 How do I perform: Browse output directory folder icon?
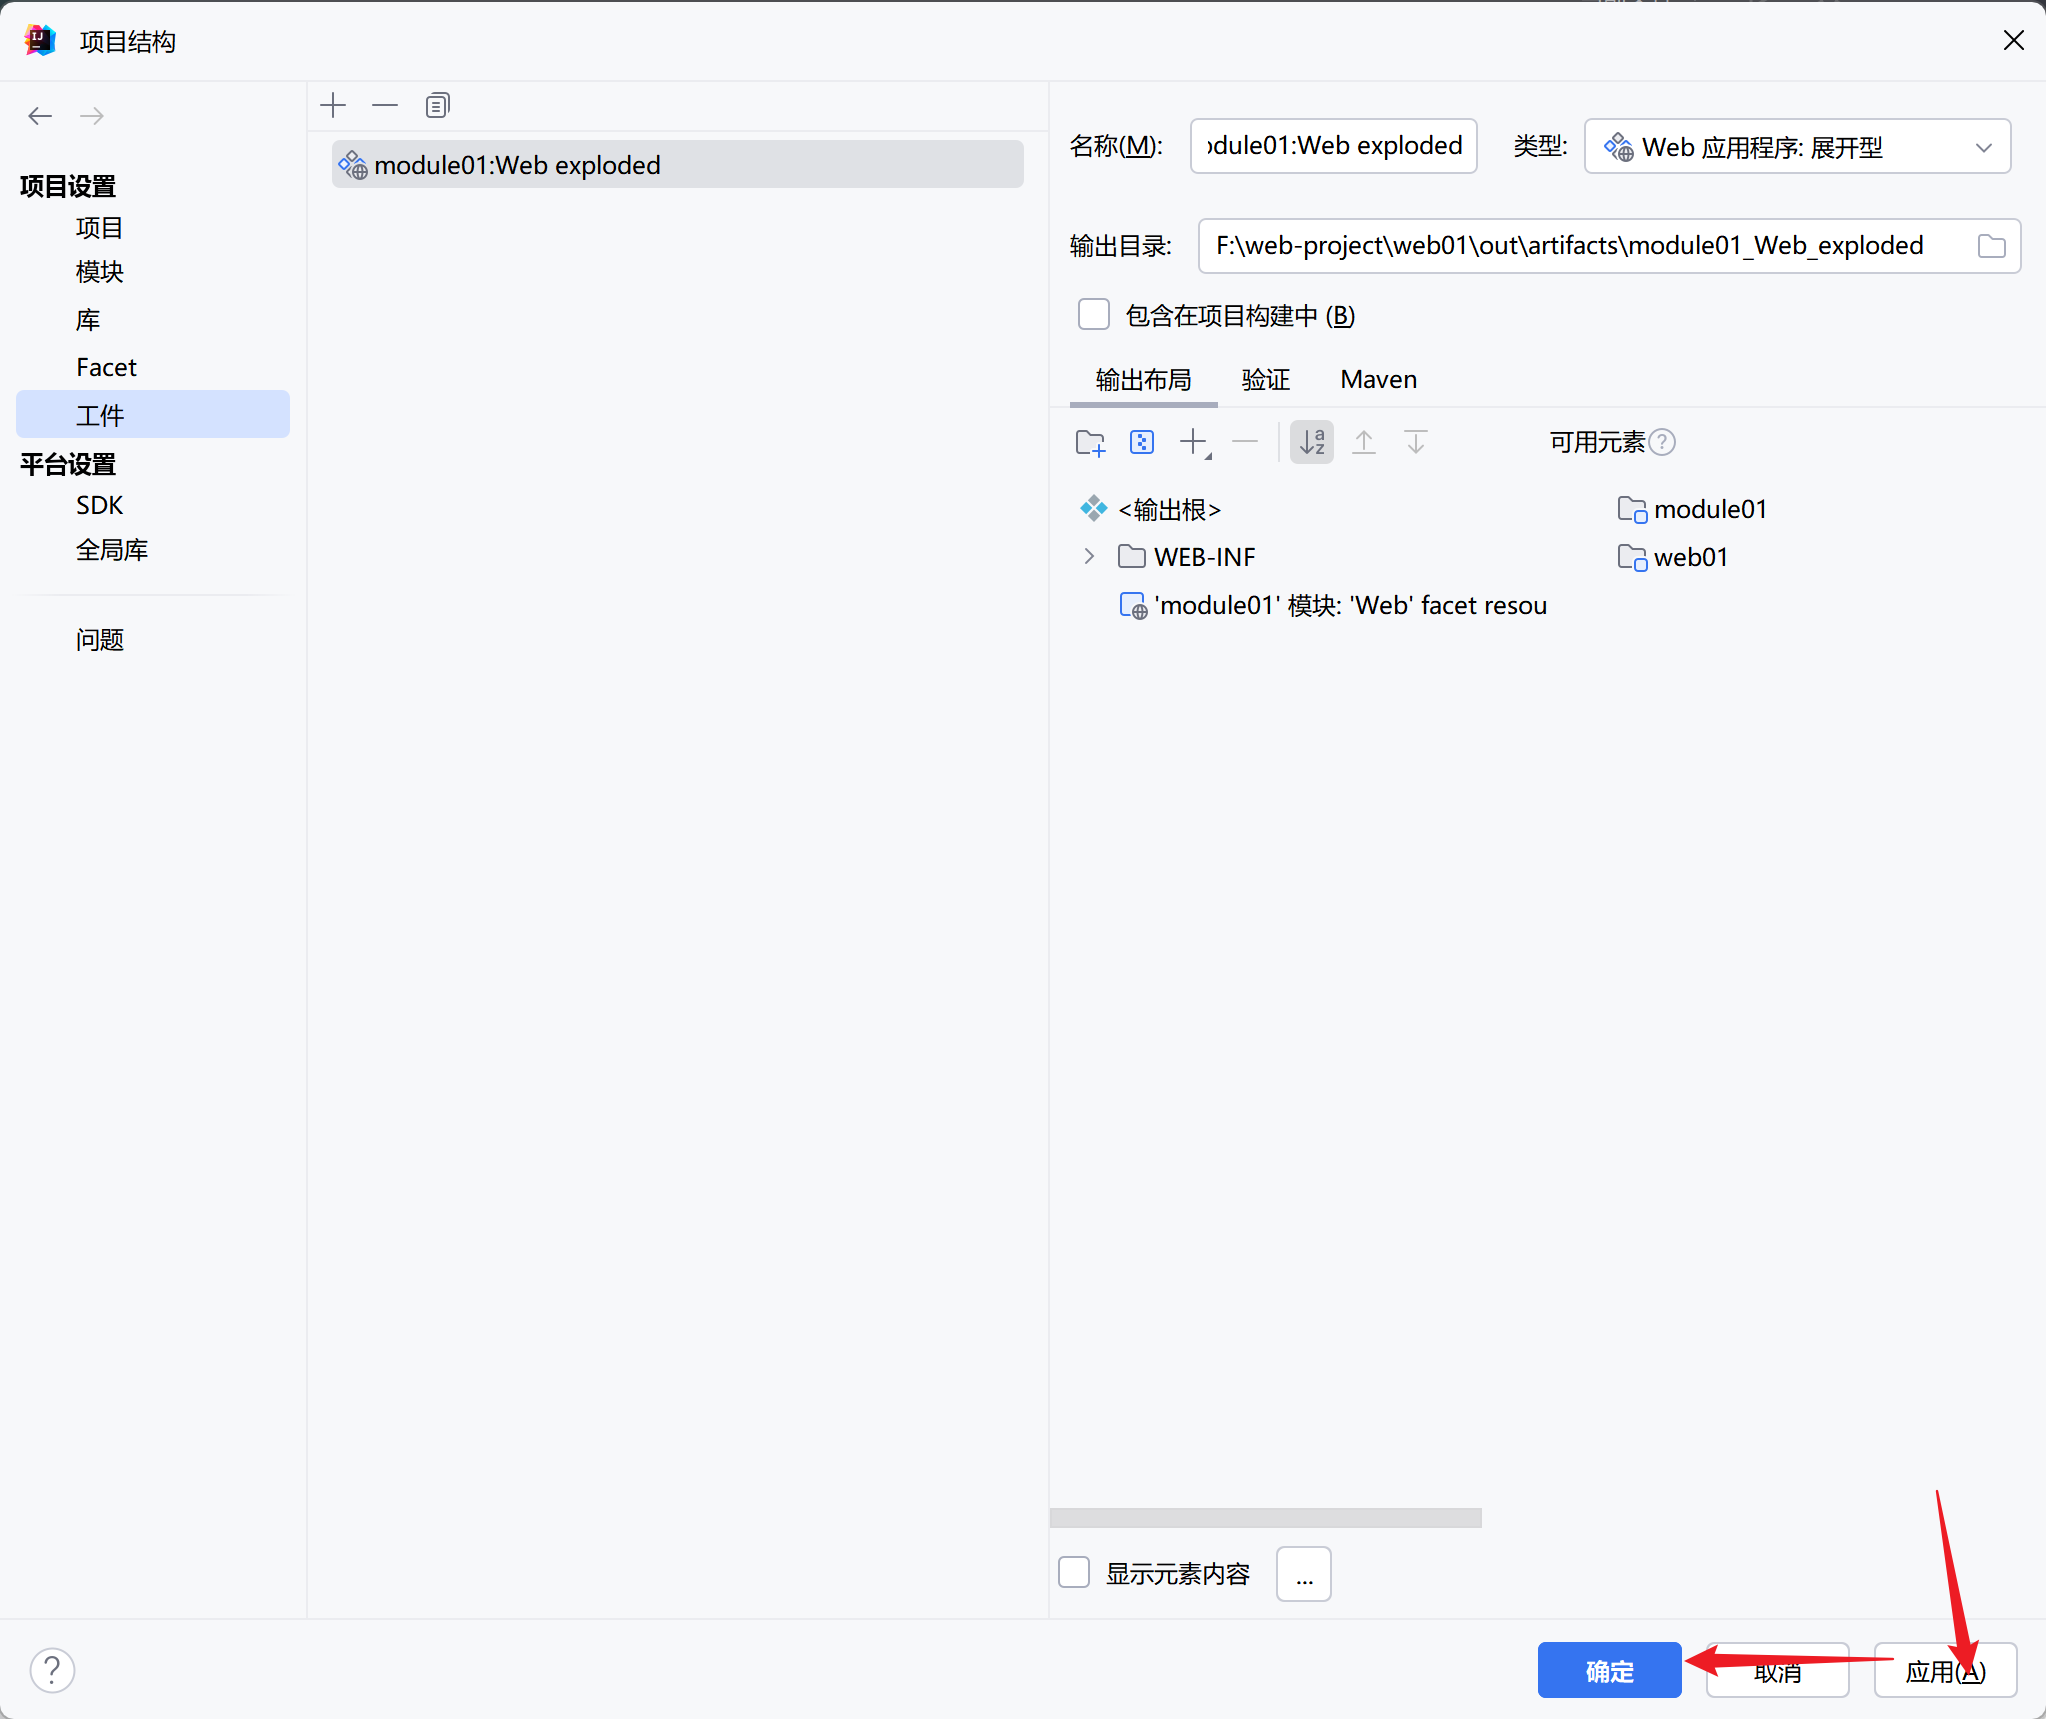1991,246
